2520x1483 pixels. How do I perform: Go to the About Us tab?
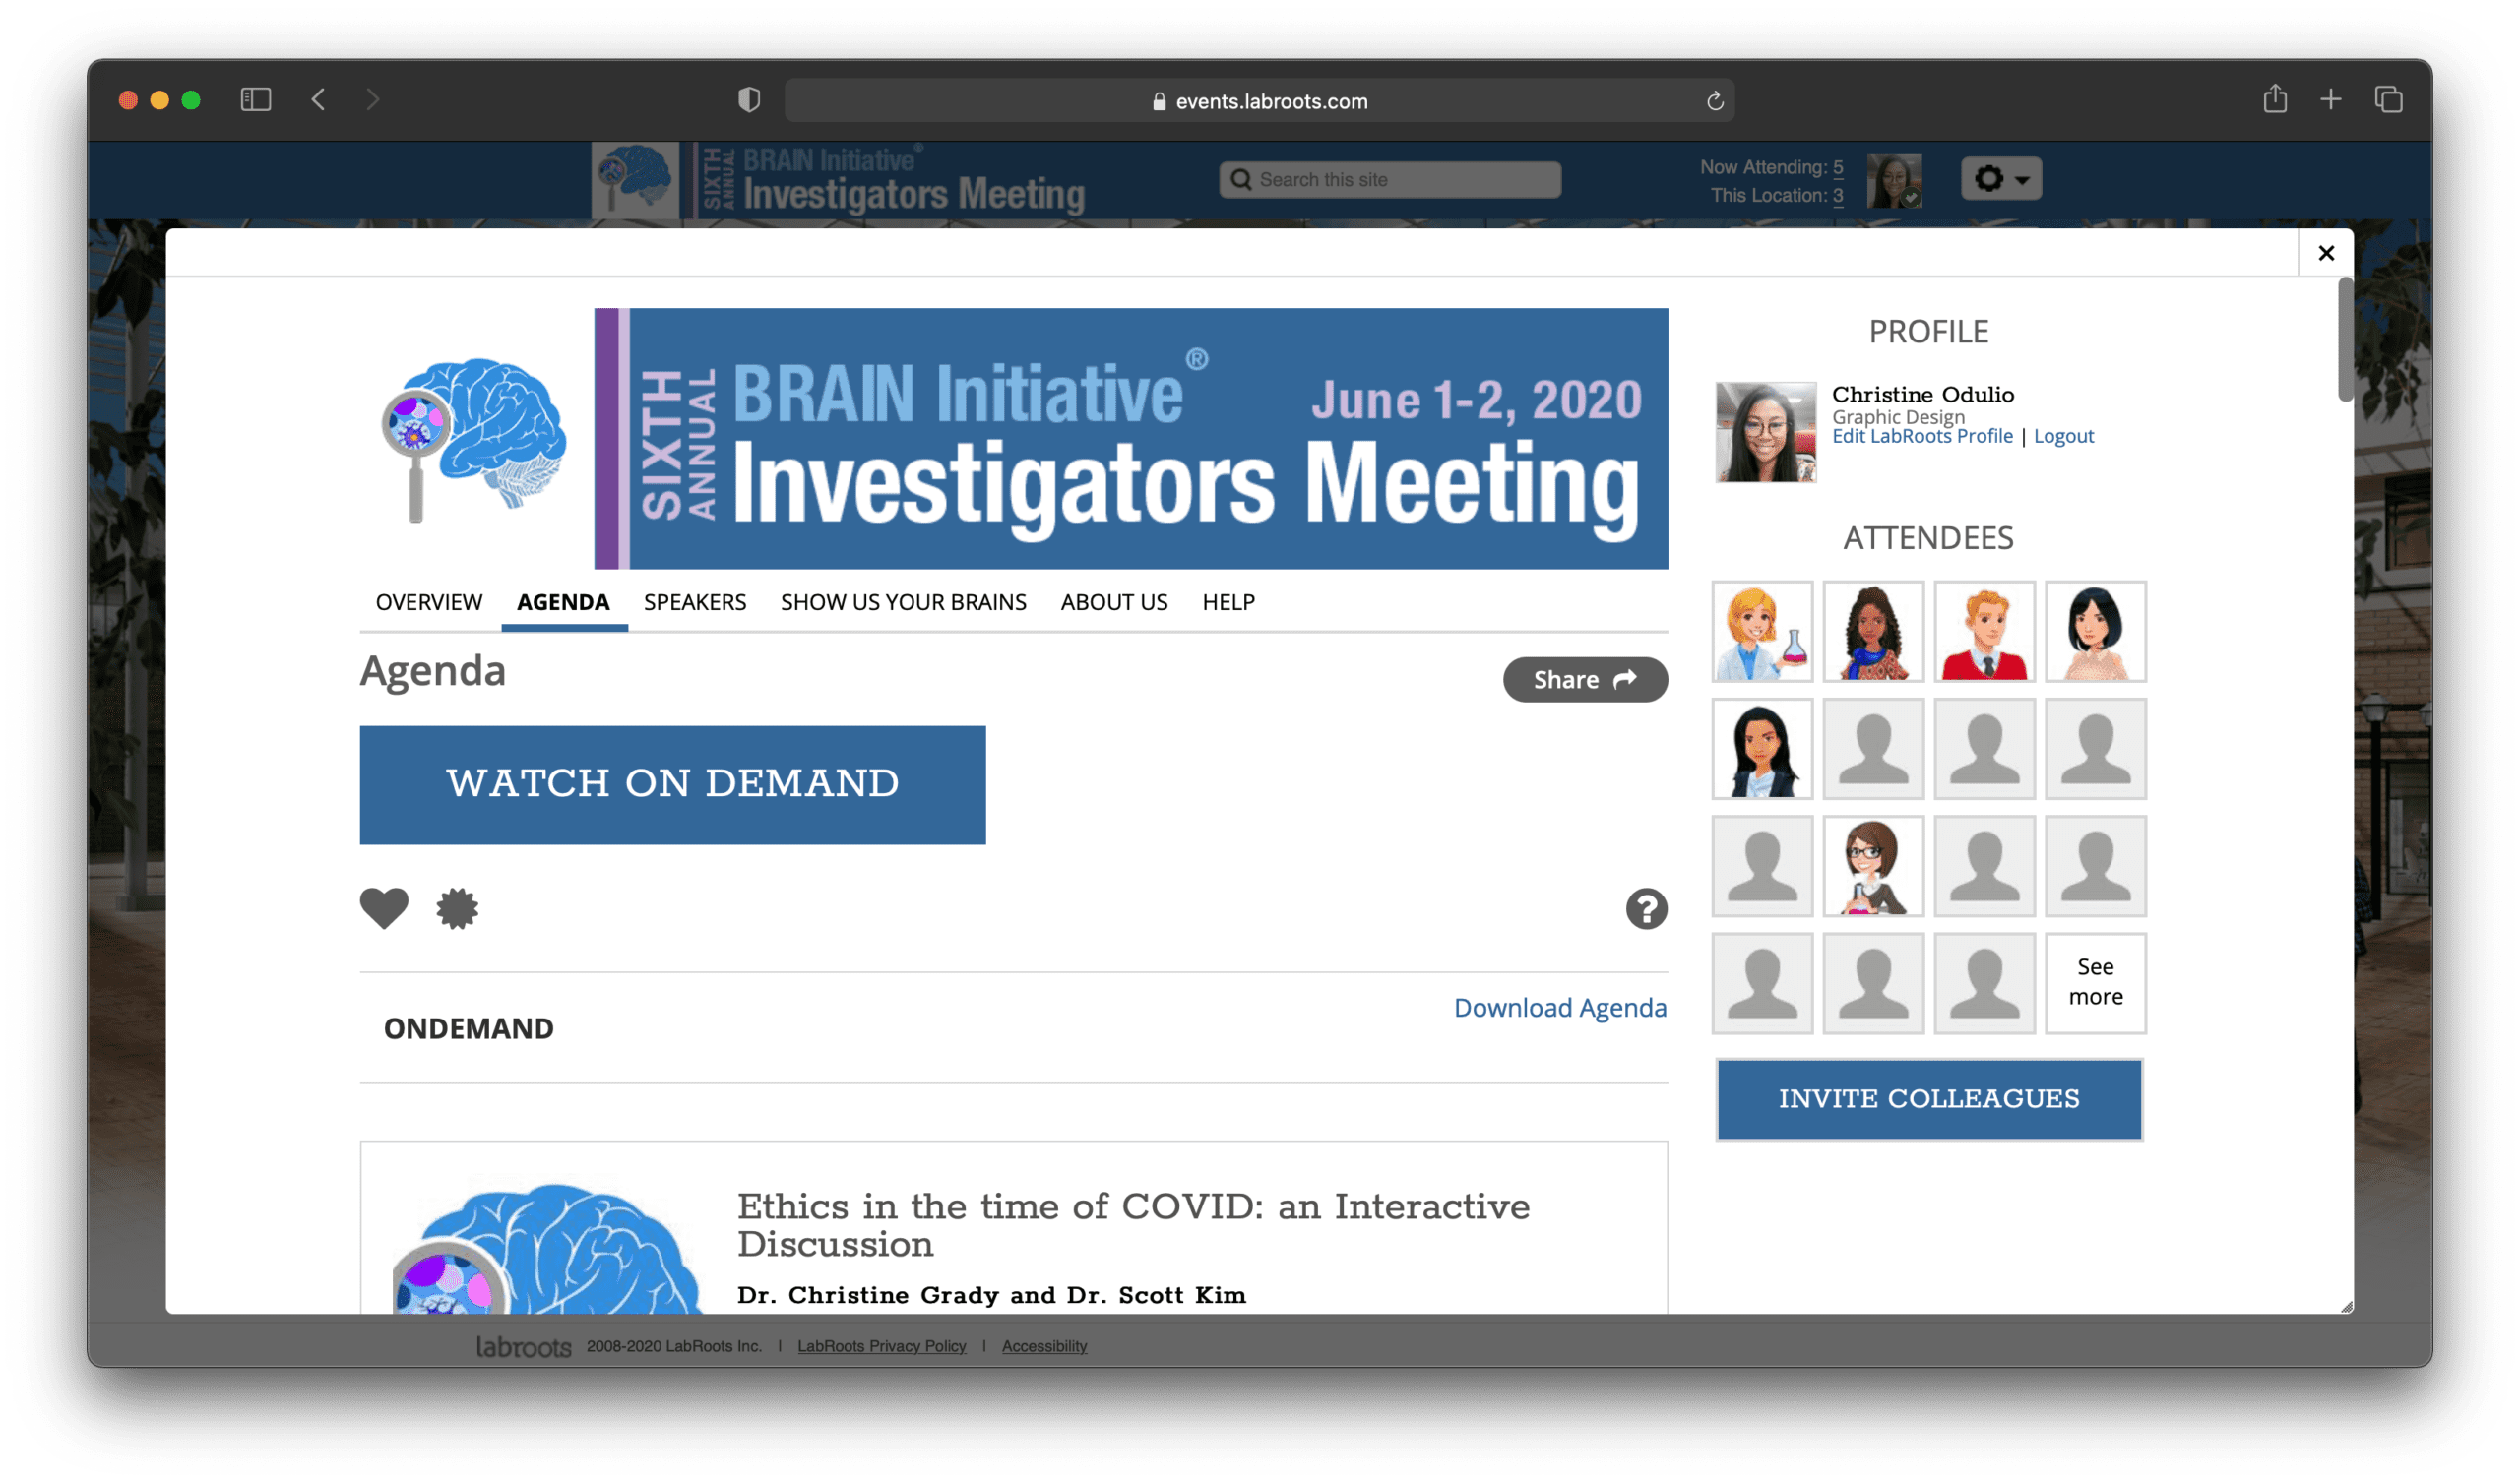click(x=1114, y=602)
